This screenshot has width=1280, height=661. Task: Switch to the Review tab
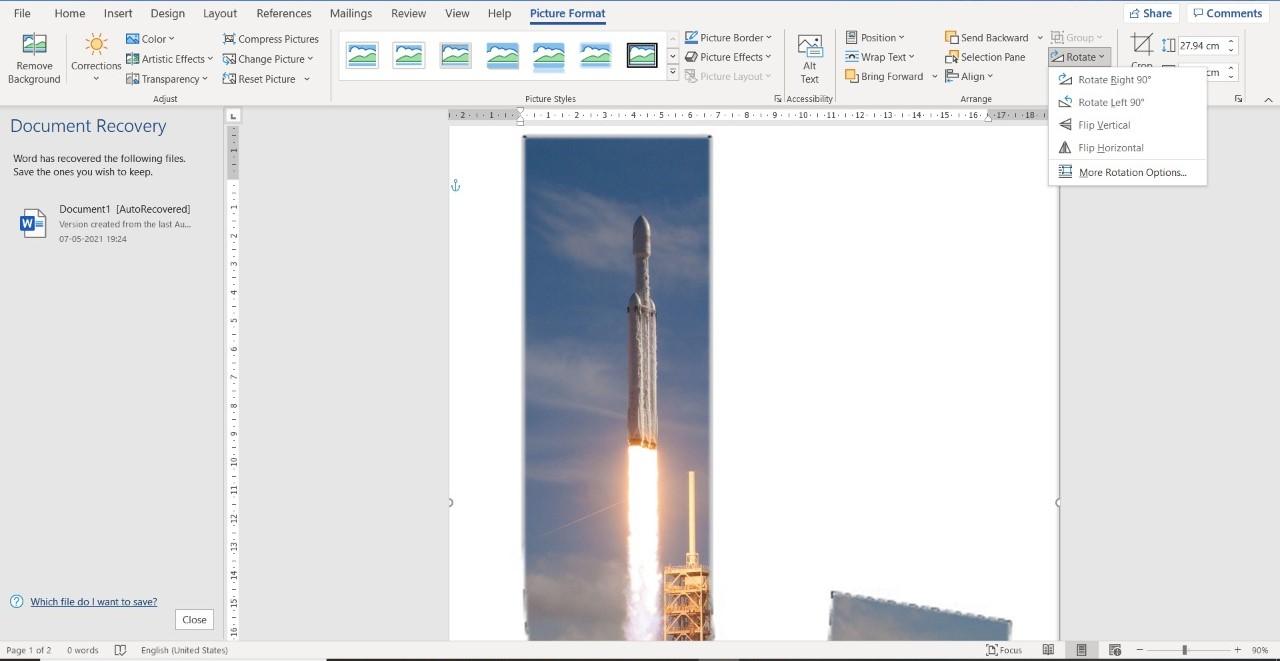408,13
